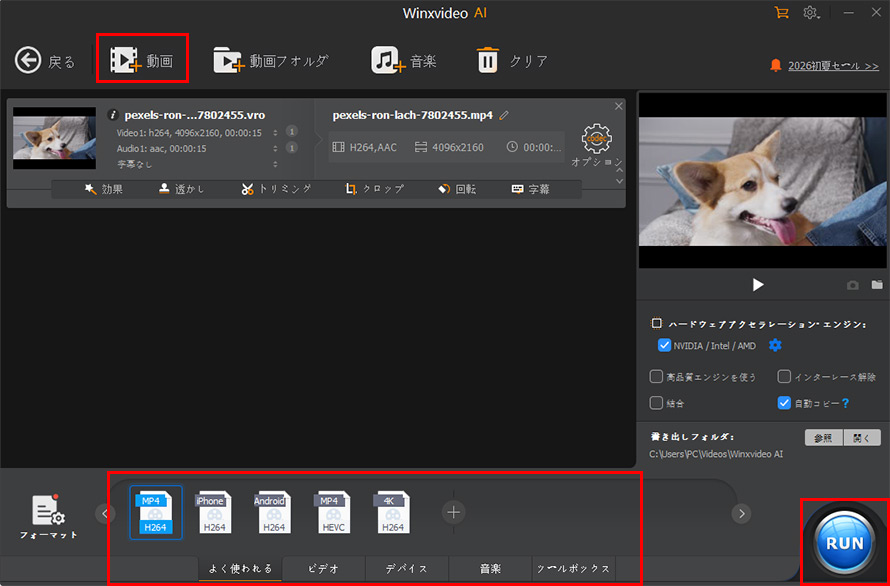Open 字幕 subtitle tool
Image resolution: width=890 pixels, height=586 pixels.
pyautogui.click(x=531, y=189)
